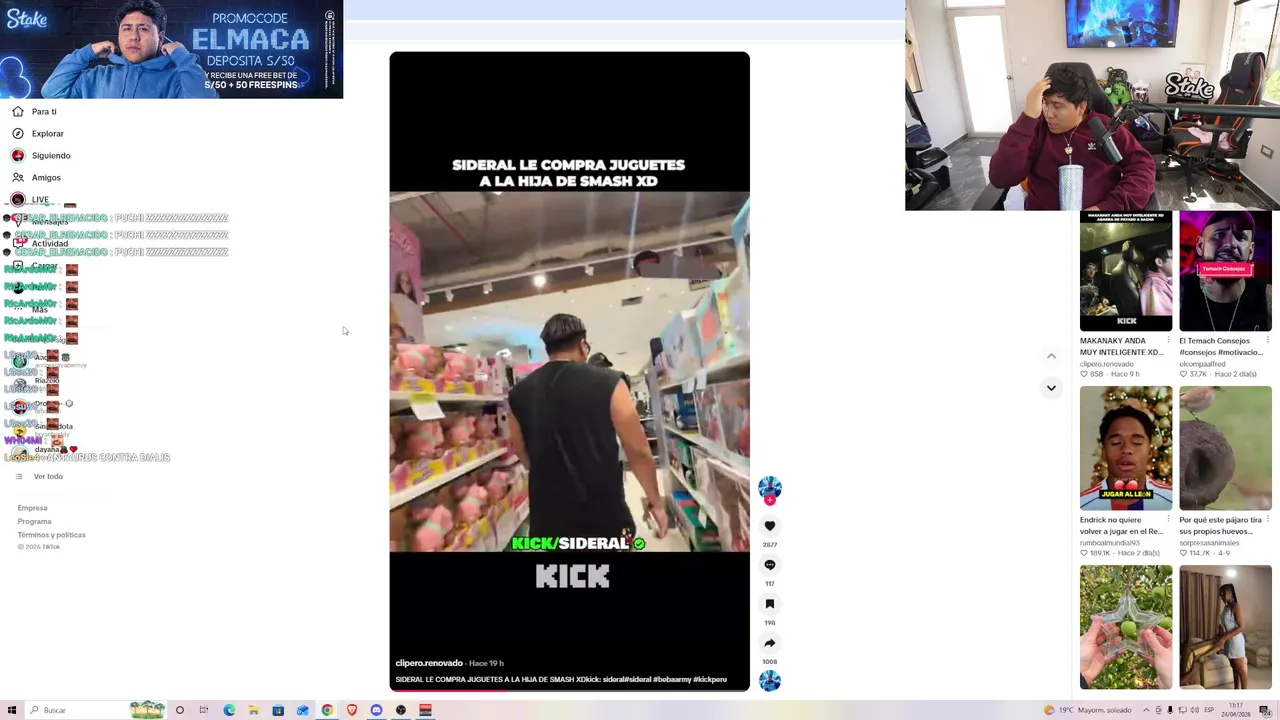This screenshot has width=1280, height=720.
Task: Open the Por qué este pájaro video thumbnail
Action: (x=1225, y=448)
